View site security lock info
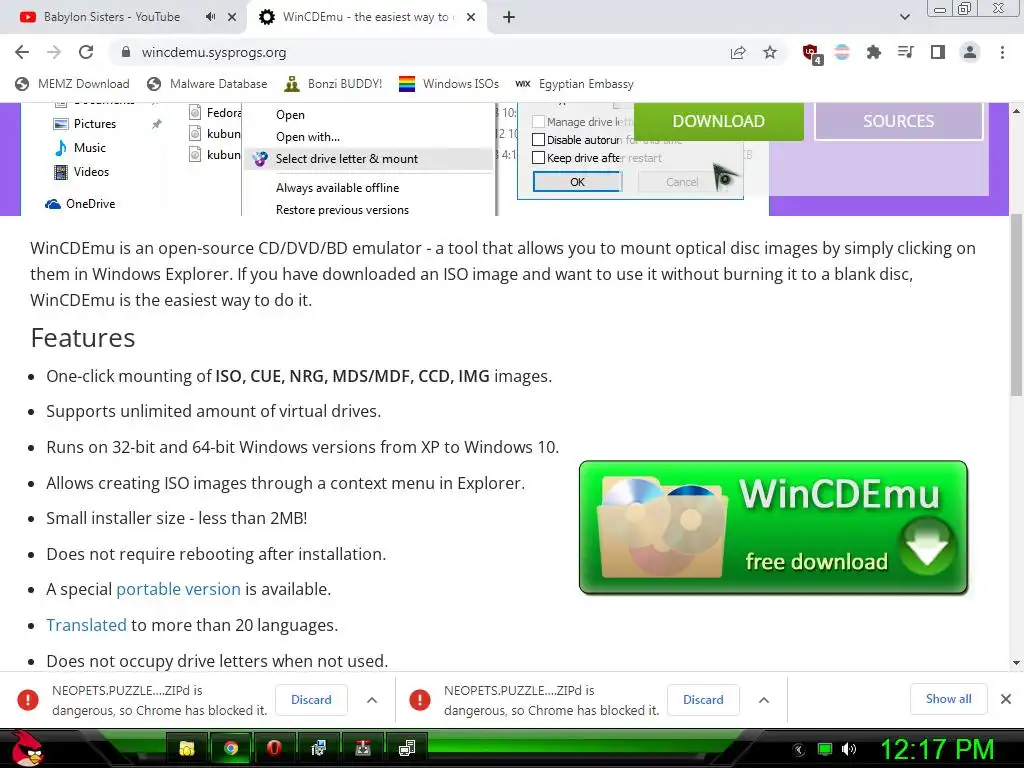Screen dimensions: 1024x768 pos(126,52)
